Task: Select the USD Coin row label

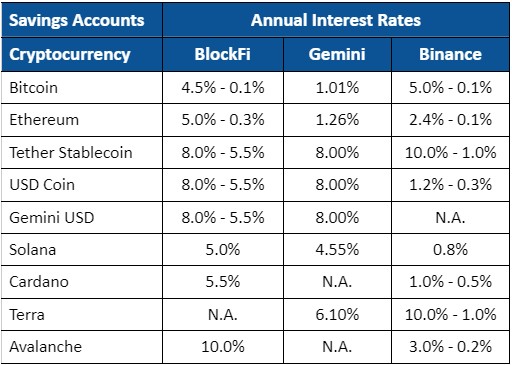Action: (42, 185)
